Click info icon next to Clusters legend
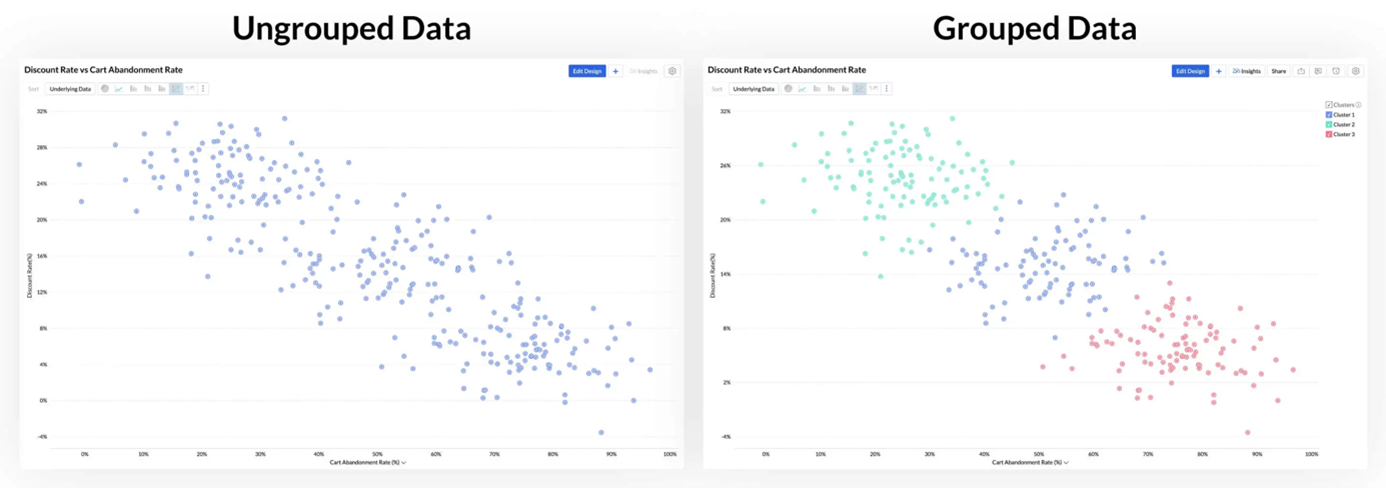Viewport: 1386px width, 488px height. coord(1358,105)
